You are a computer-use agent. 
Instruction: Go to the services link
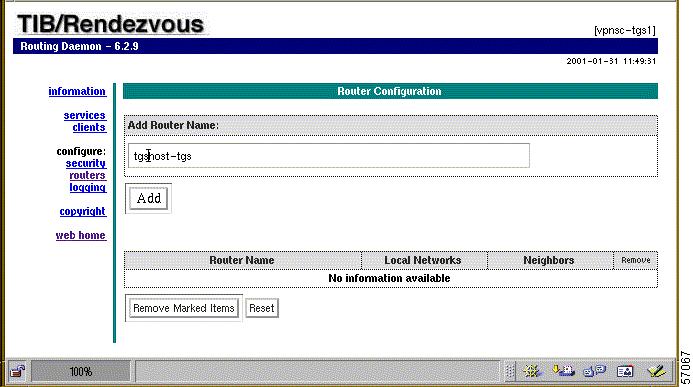coord(84,115)
